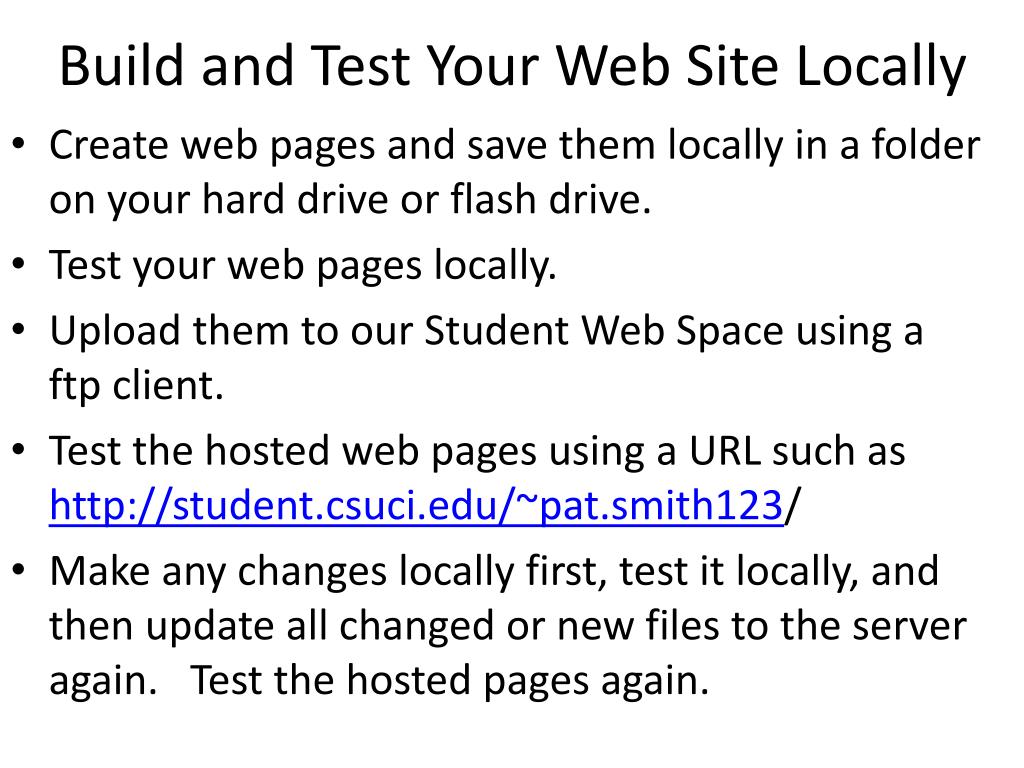This screenshot has height=768, width=1024.
Task: Click the bullet marker before Test your web pages
Action: click(x=18, y=264)
